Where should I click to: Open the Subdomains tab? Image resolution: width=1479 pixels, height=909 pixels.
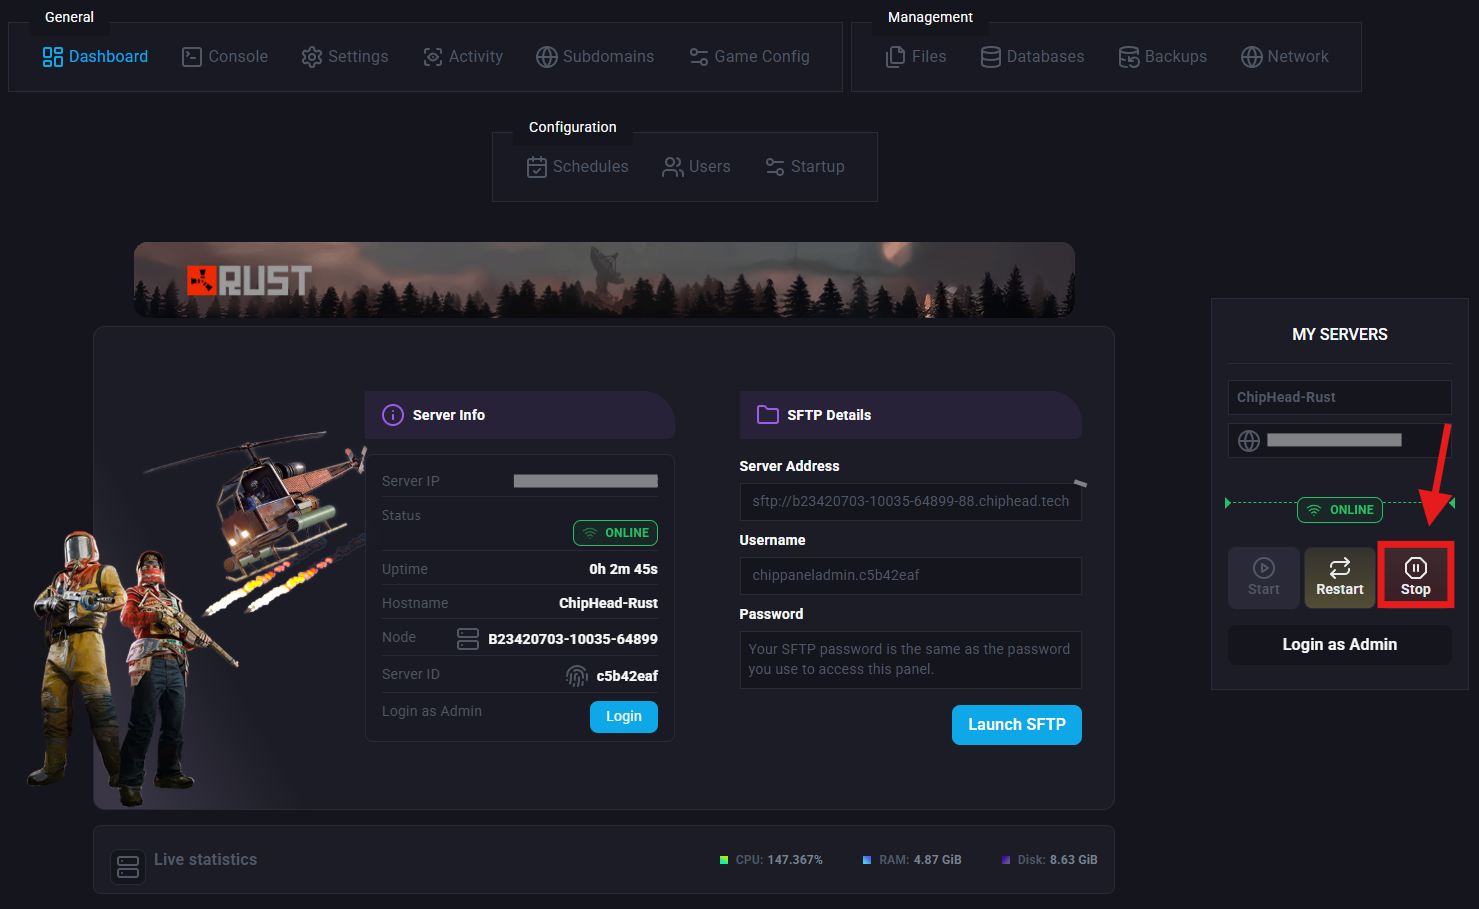coord(595,57)
